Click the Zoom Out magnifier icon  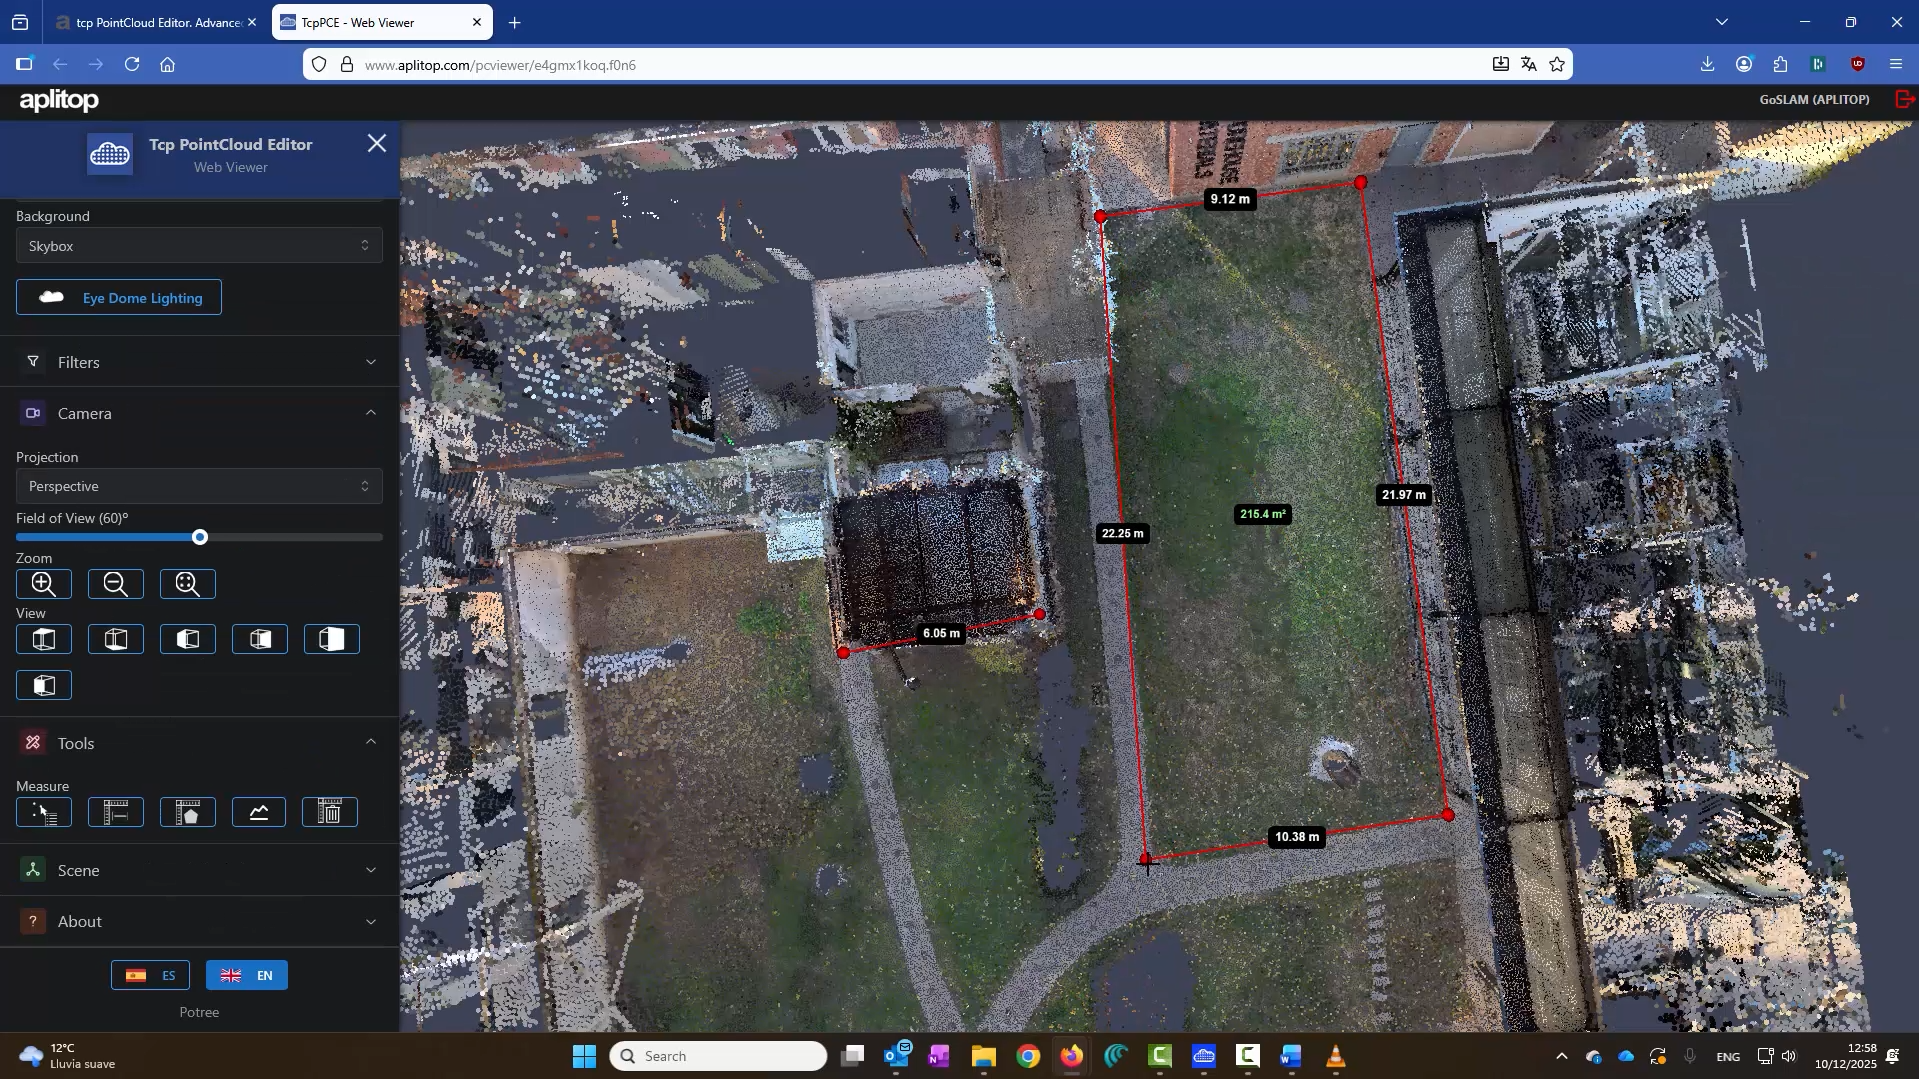pyautogui.click(x=115, y=584)
